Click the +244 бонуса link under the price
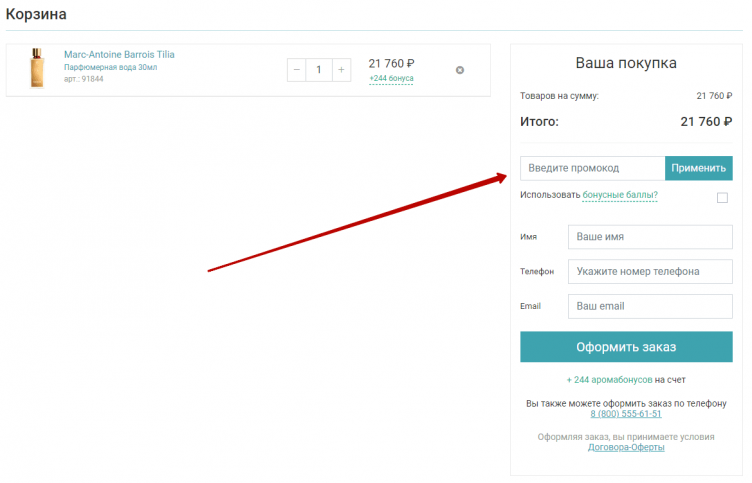 pos(391,78)
